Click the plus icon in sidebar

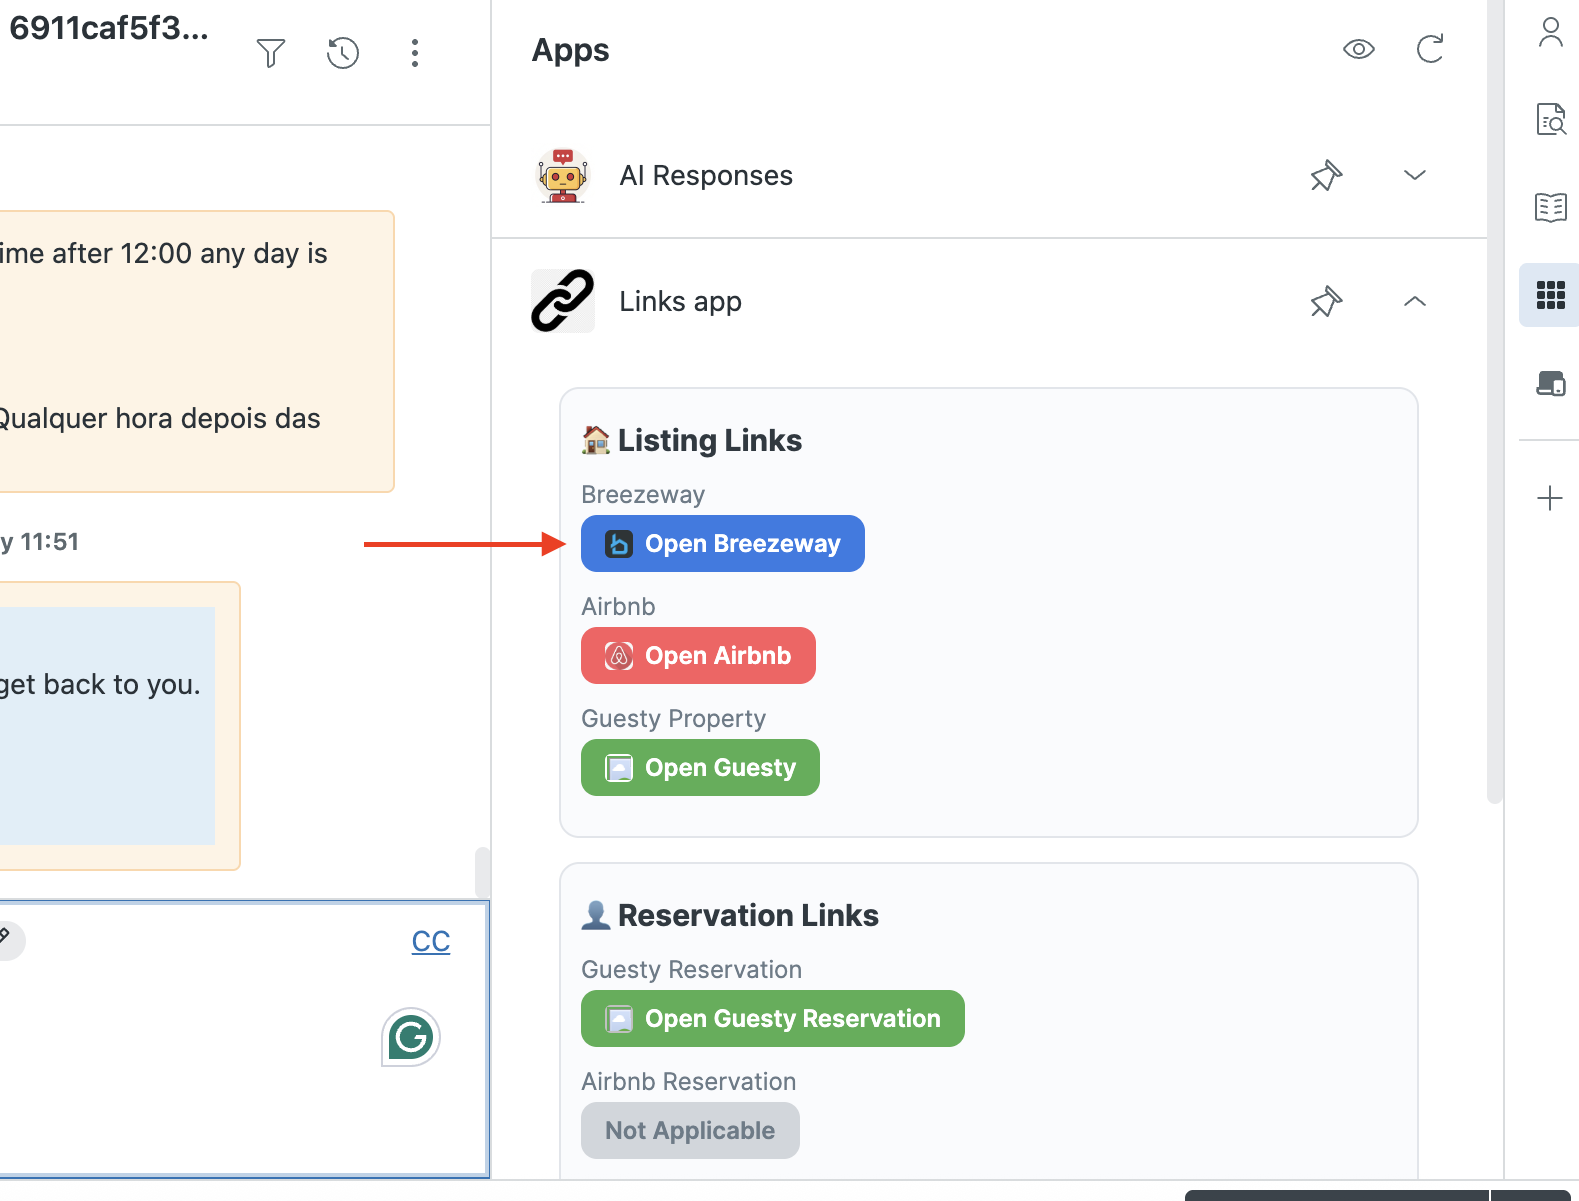coord(1550,498)
